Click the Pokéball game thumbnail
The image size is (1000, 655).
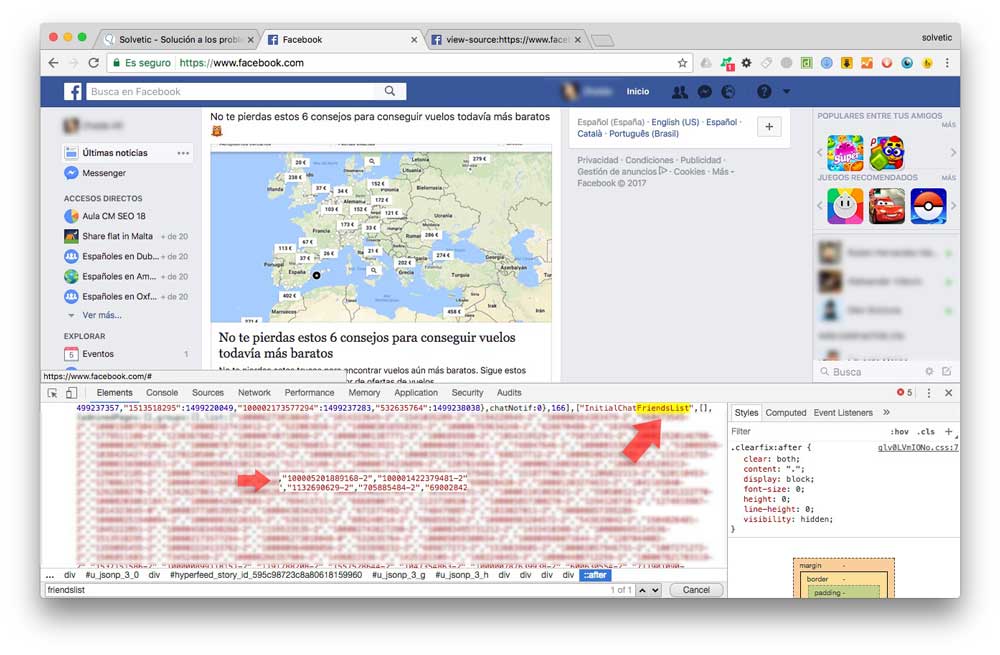(x=928, y=205)
